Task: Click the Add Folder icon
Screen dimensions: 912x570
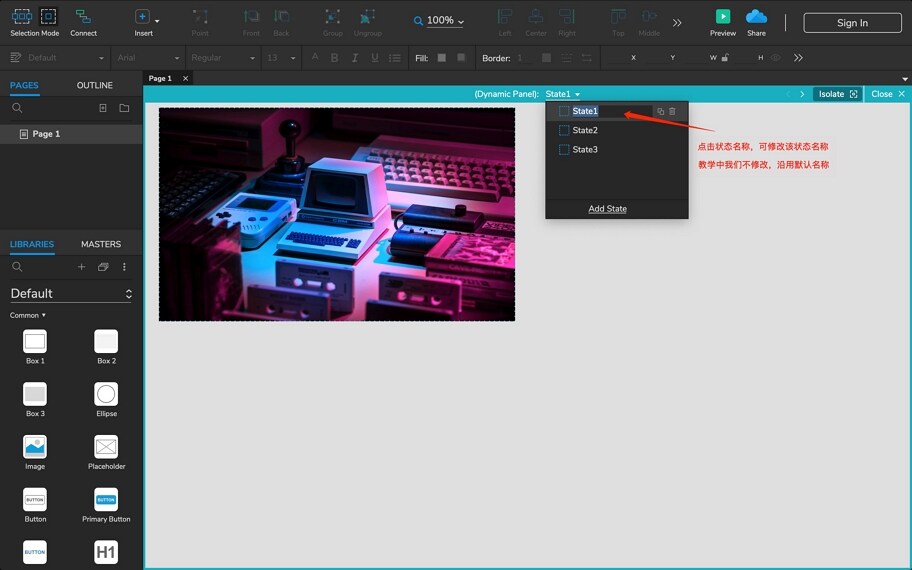Action: 124,108
